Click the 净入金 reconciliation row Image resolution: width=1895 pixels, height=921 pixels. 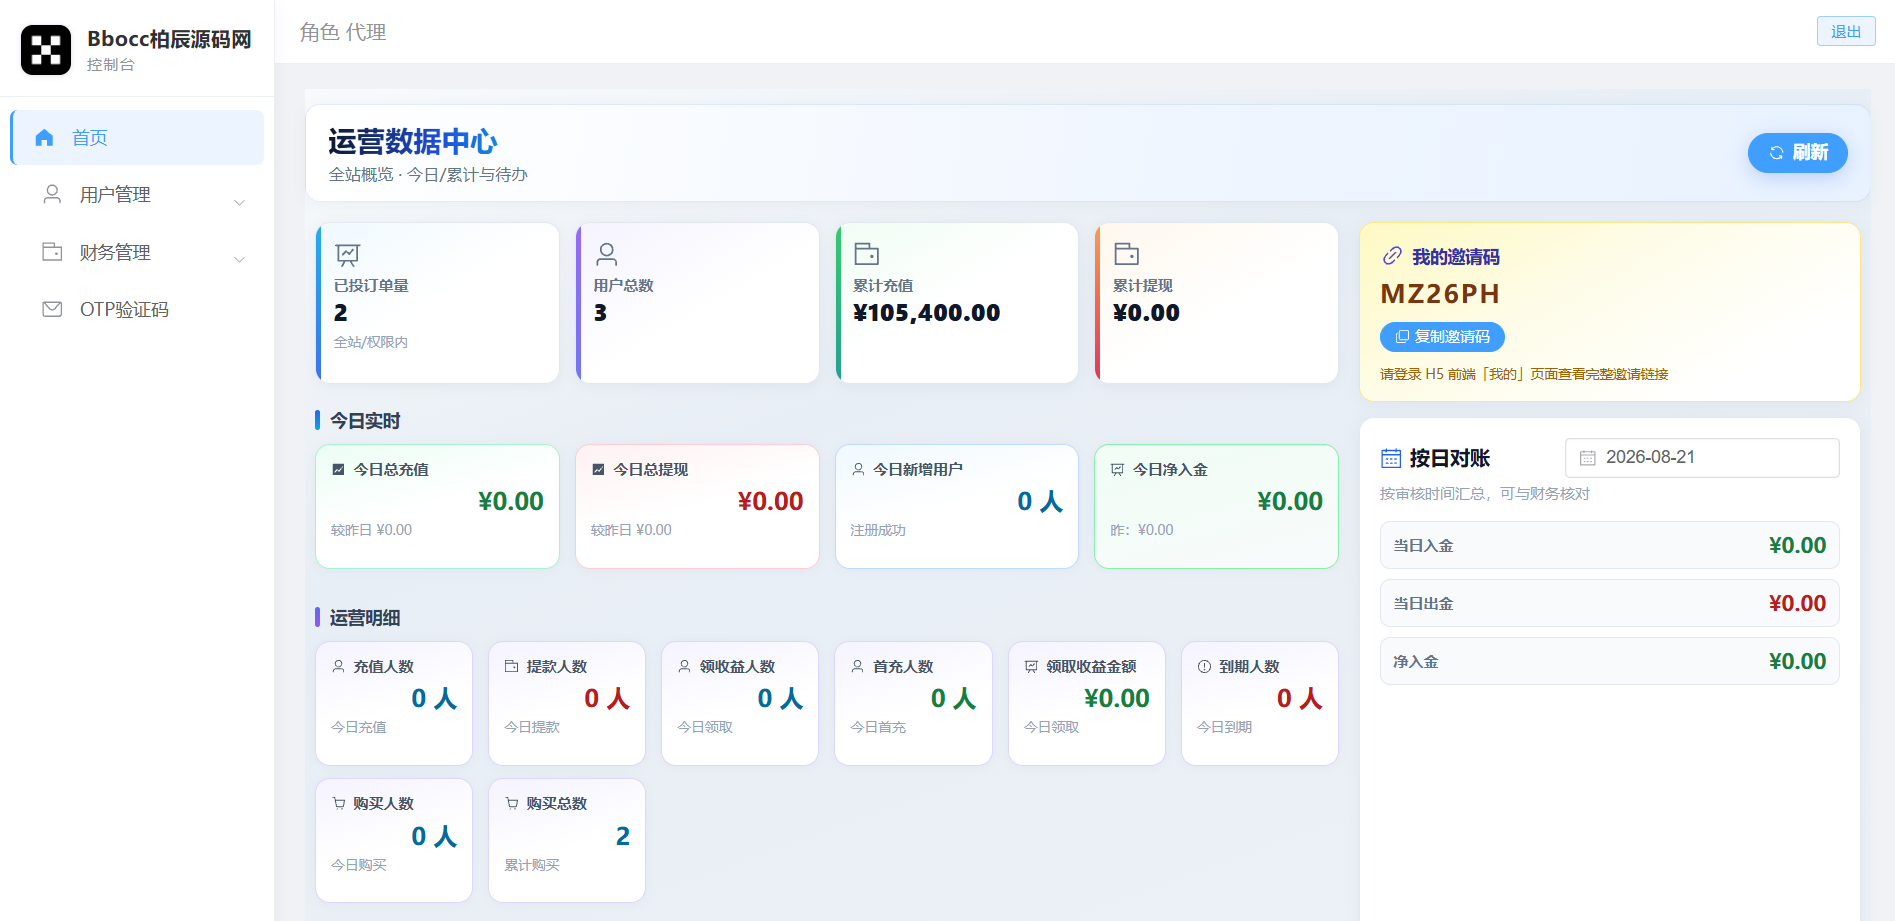point(1609,661)
